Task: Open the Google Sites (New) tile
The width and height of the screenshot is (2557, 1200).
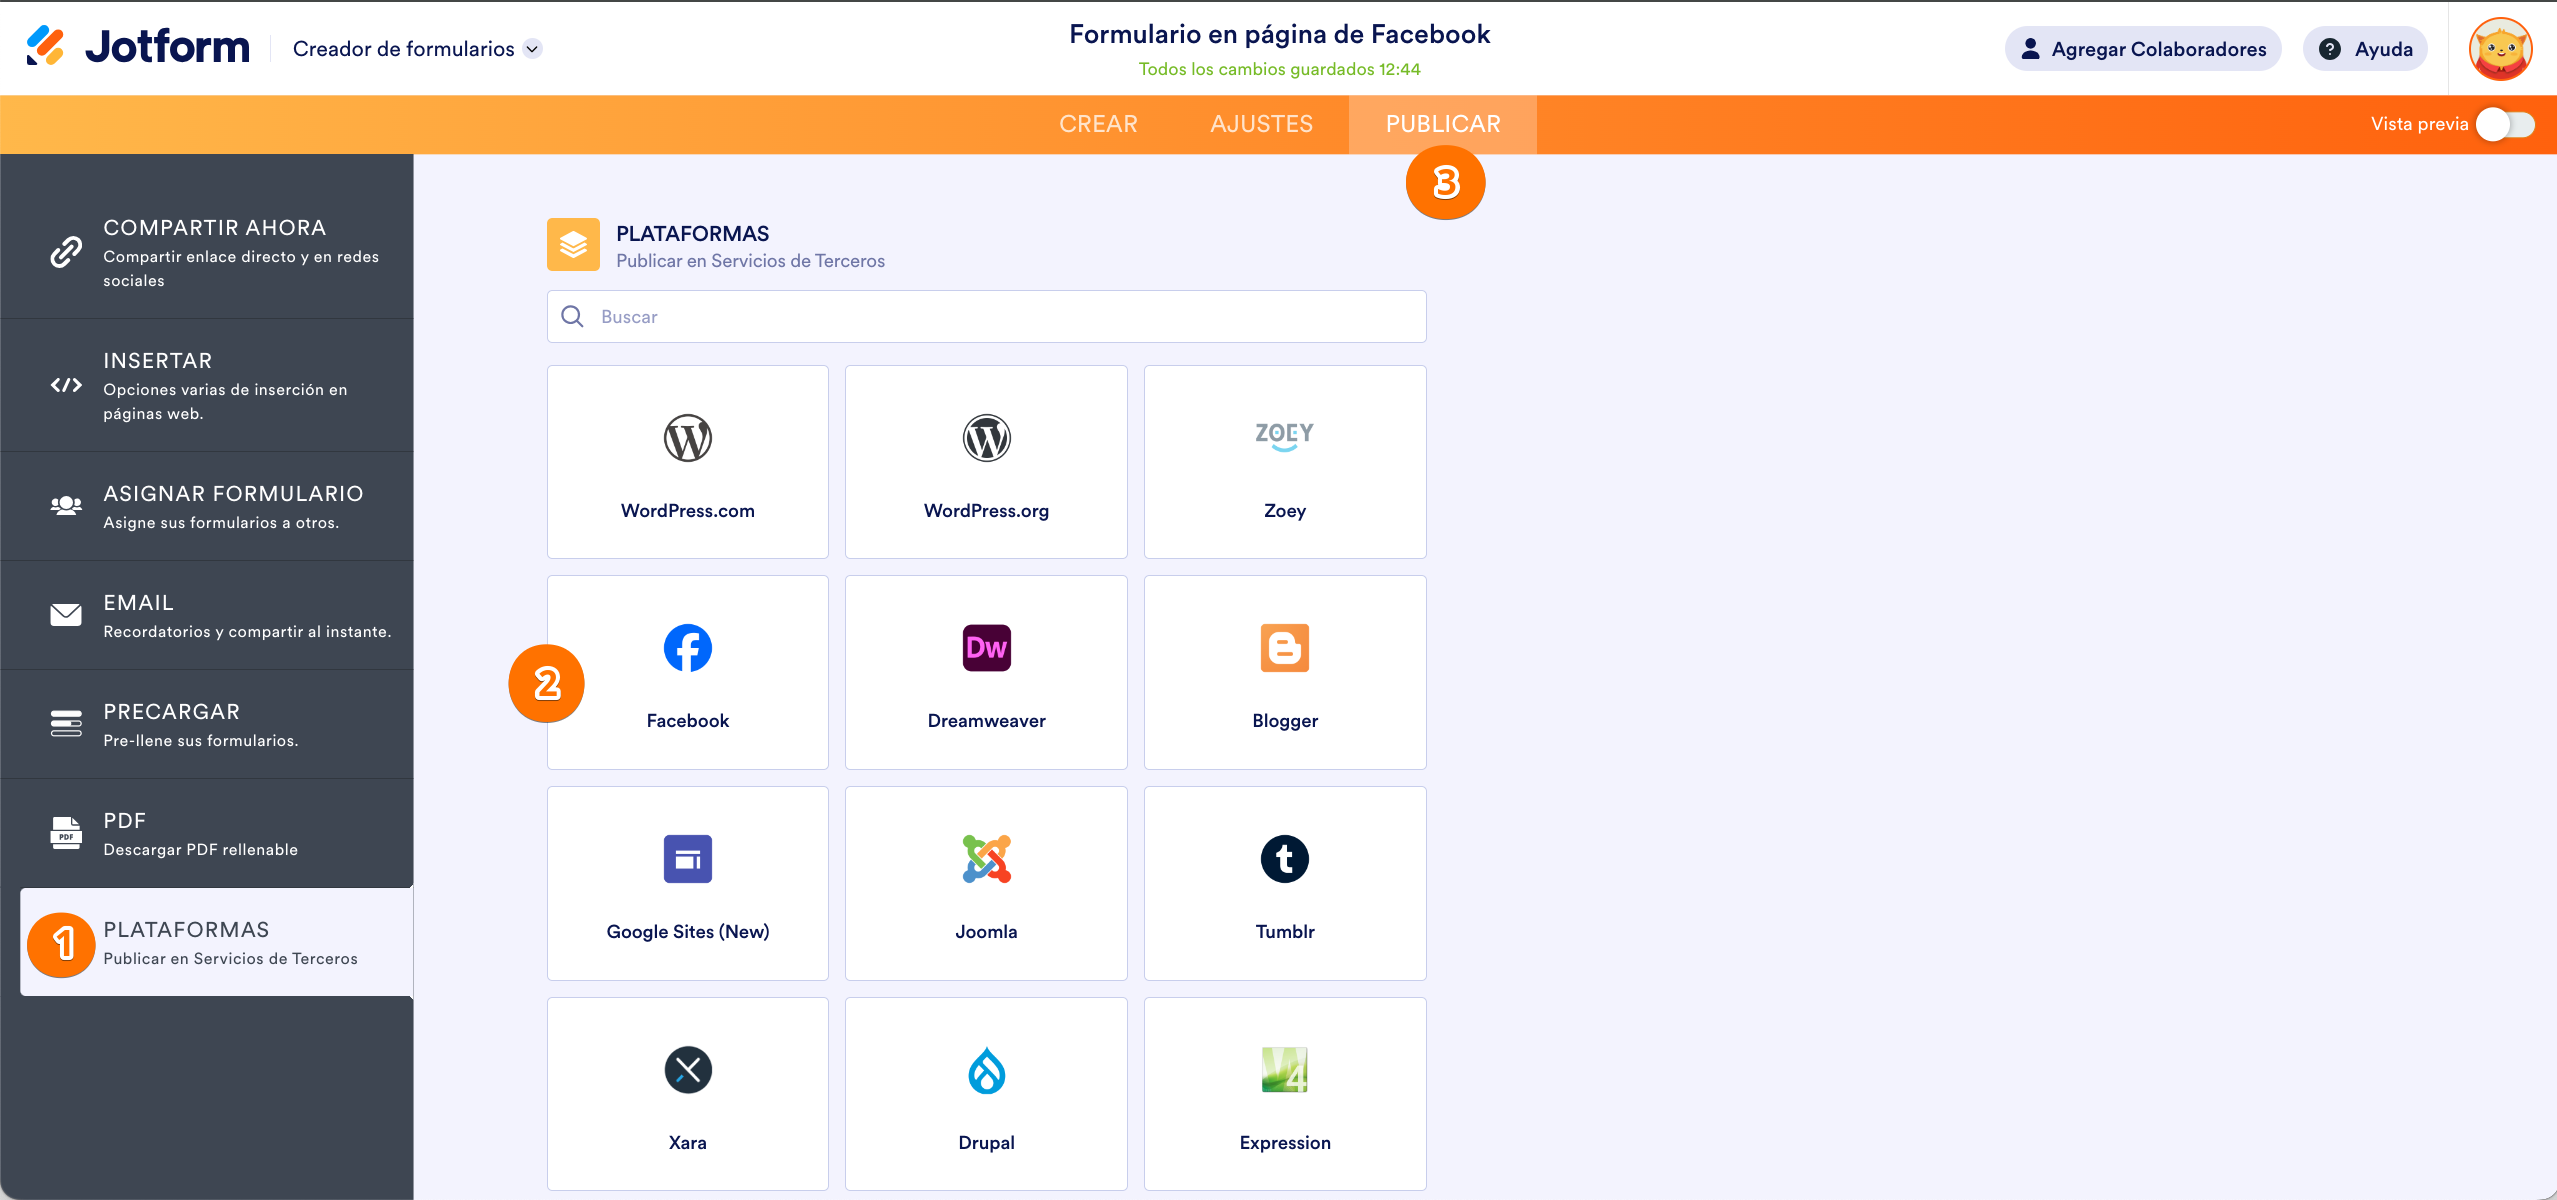Action: (687, 883)
